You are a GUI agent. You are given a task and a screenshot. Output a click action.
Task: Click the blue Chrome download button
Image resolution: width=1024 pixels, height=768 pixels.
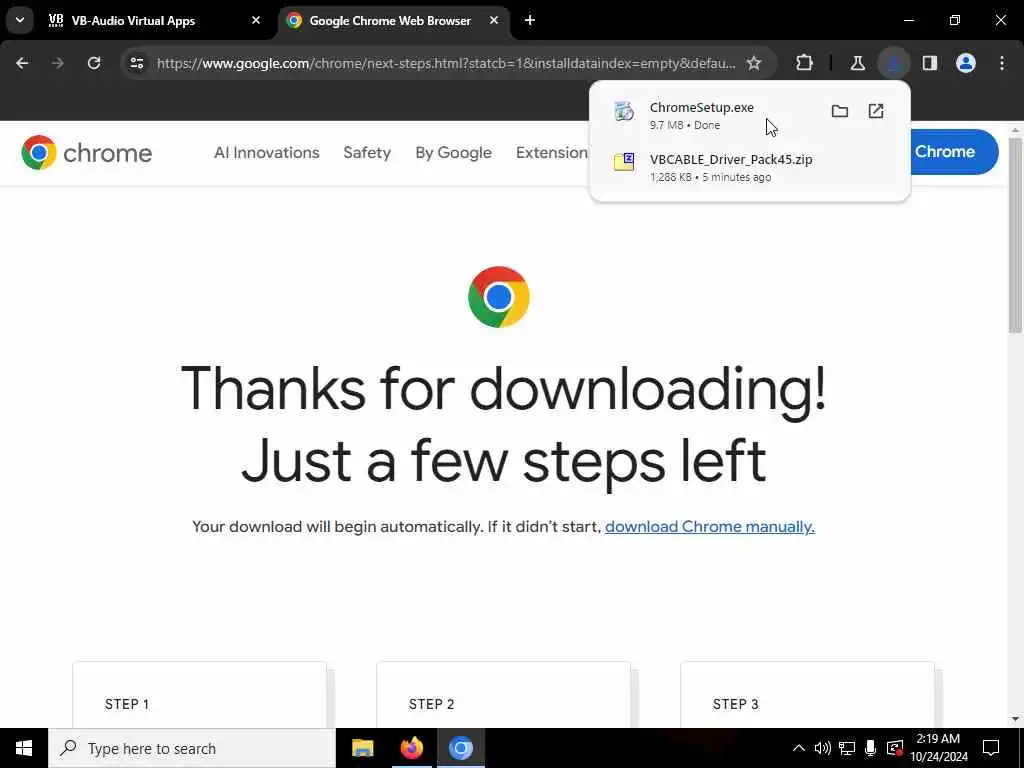point(953,152)
